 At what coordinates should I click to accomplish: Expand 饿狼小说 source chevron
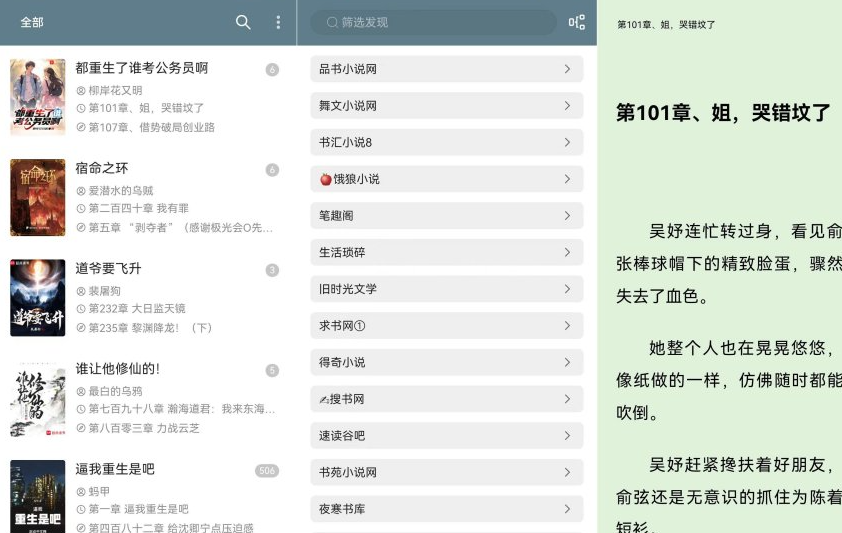567,179
